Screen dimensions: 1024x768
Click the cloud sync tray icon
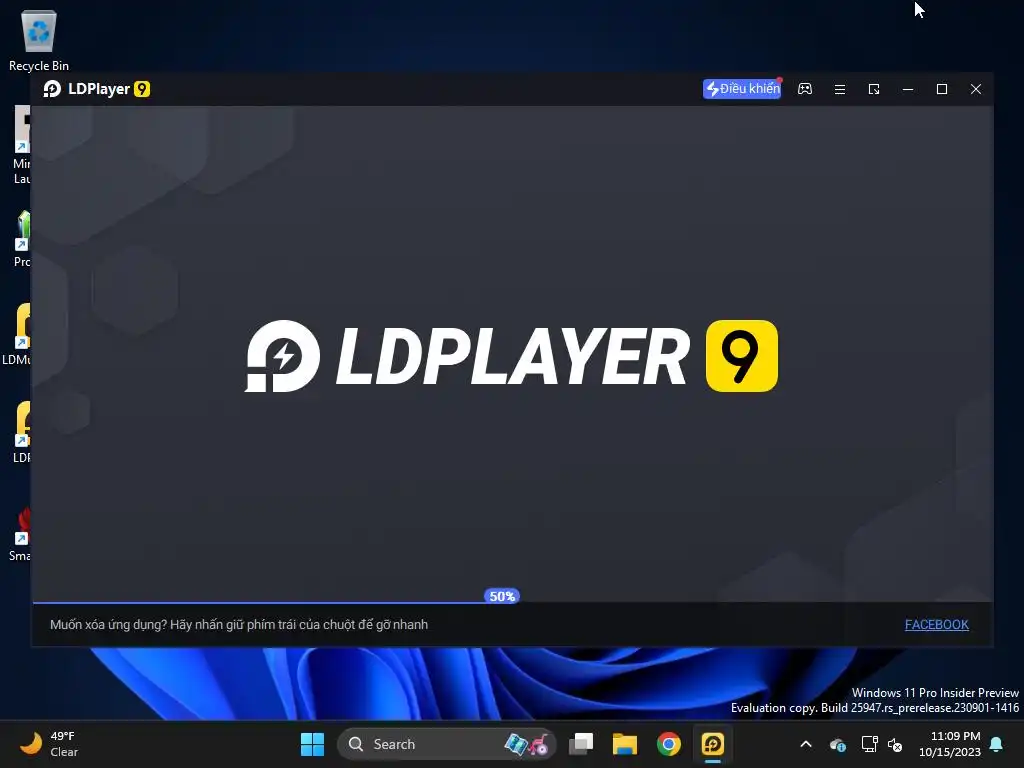tap(838, 744)
